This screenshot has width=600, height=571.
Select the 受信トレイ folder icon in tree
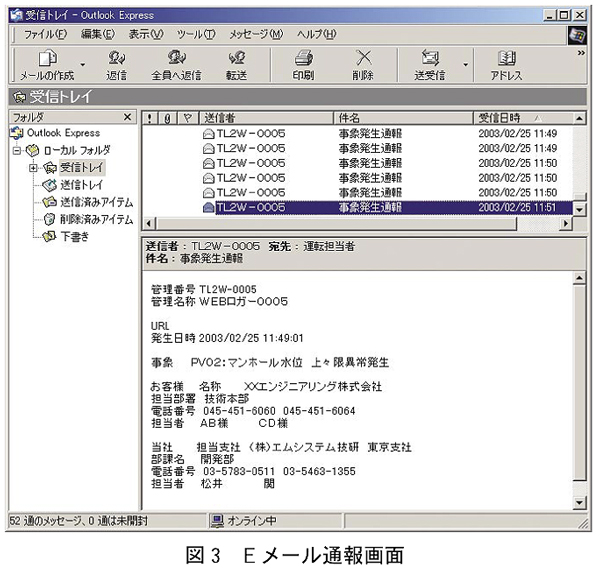[49, 168]
